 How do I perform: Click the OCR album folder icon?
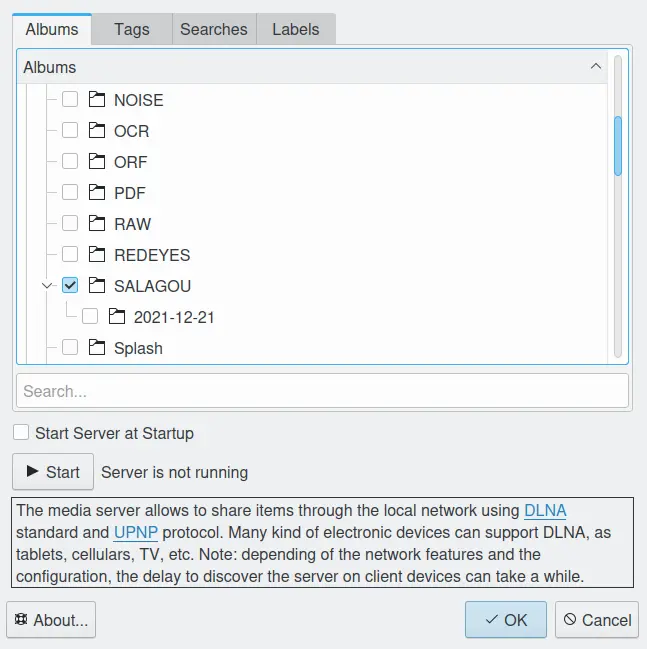[97, 130]
